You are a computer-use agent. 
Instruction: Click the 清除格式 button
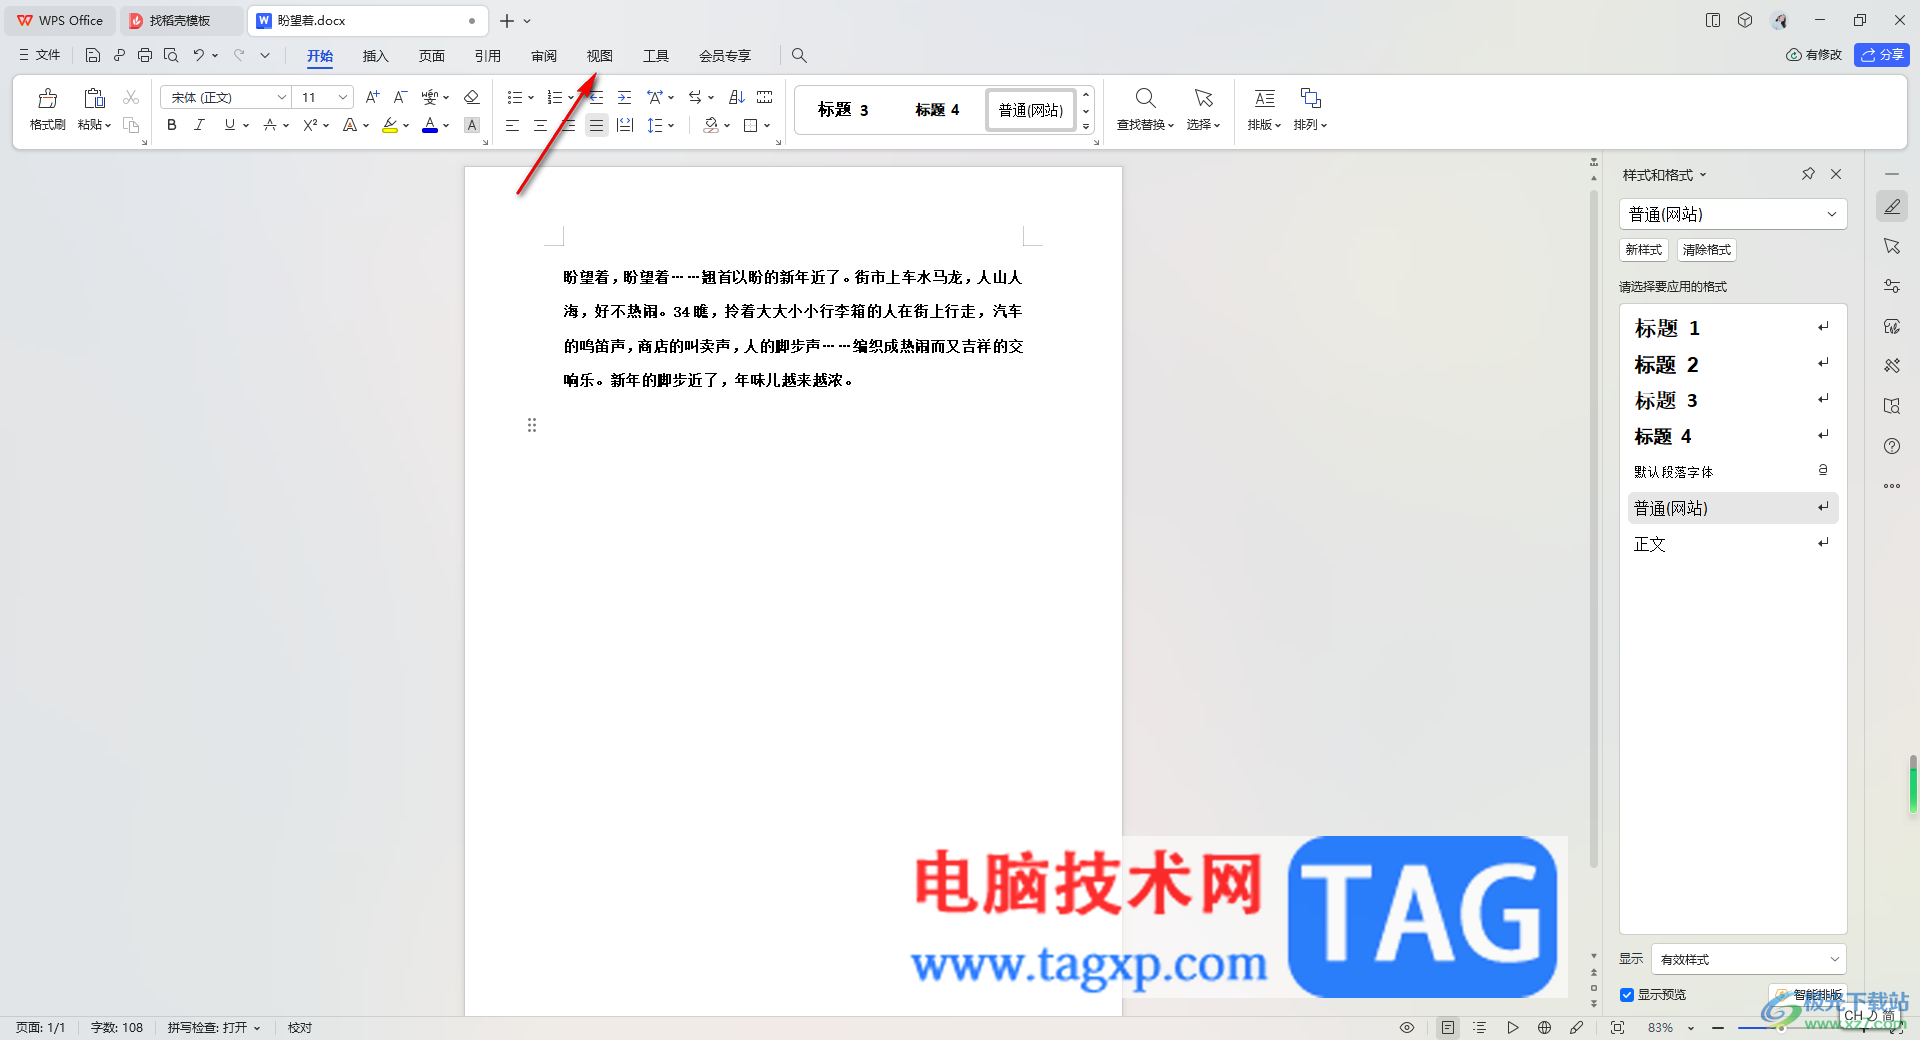pyautogui.click(x=1706, y=250)
